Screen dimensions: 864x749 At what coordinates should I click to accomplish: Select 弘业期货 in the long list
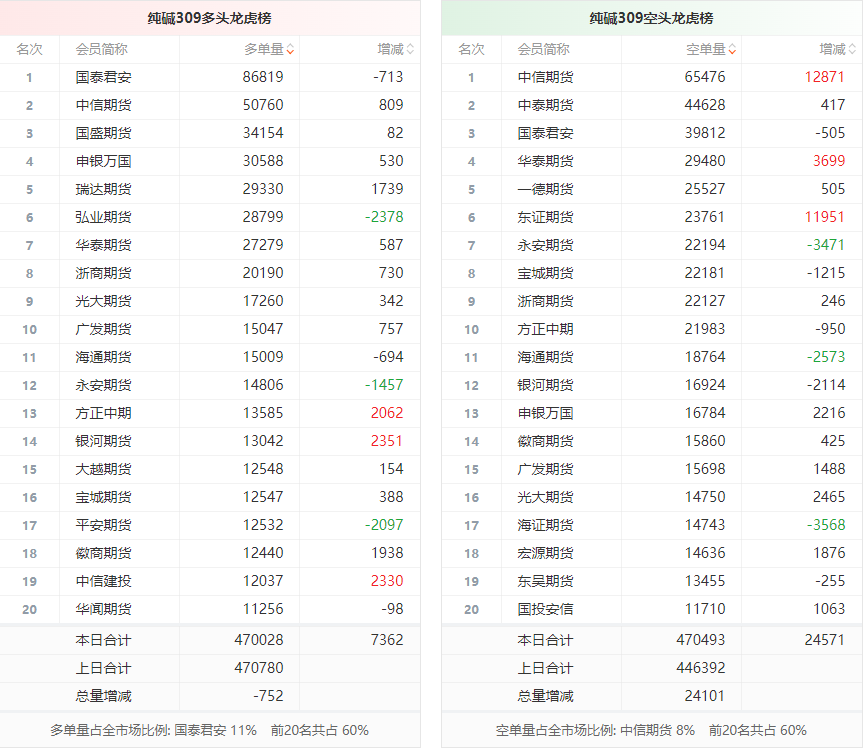[x=103, y=217]
